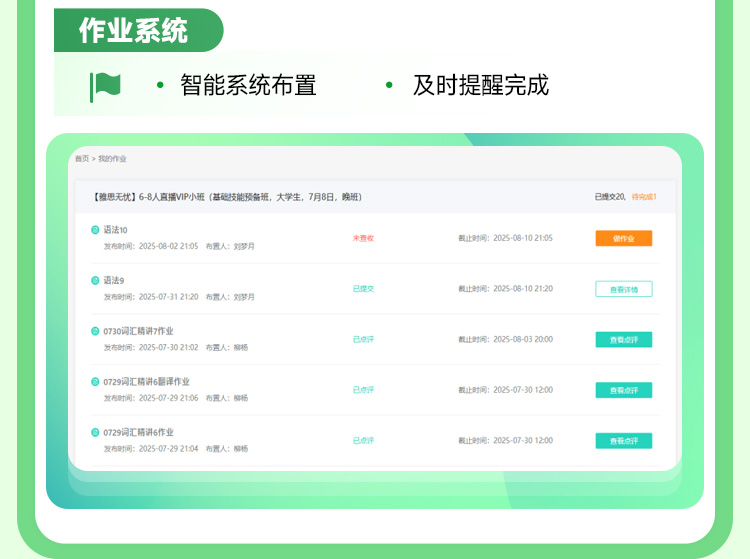The height and width of the screenshot is (559, 750).
Task: View 查看点评 for 0729词汇精讲6作业
Action: [623, 441]
